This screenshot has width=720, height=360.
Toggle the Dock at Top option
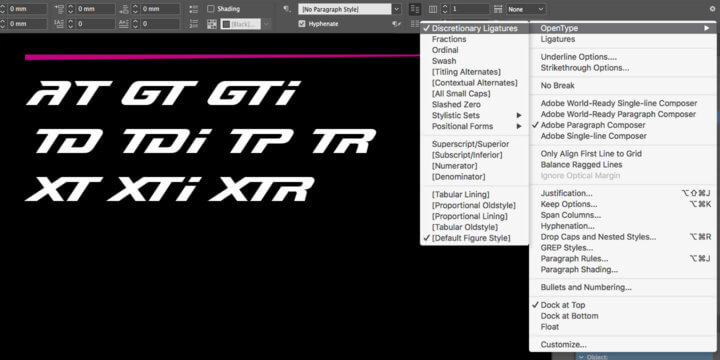(623, 305)
